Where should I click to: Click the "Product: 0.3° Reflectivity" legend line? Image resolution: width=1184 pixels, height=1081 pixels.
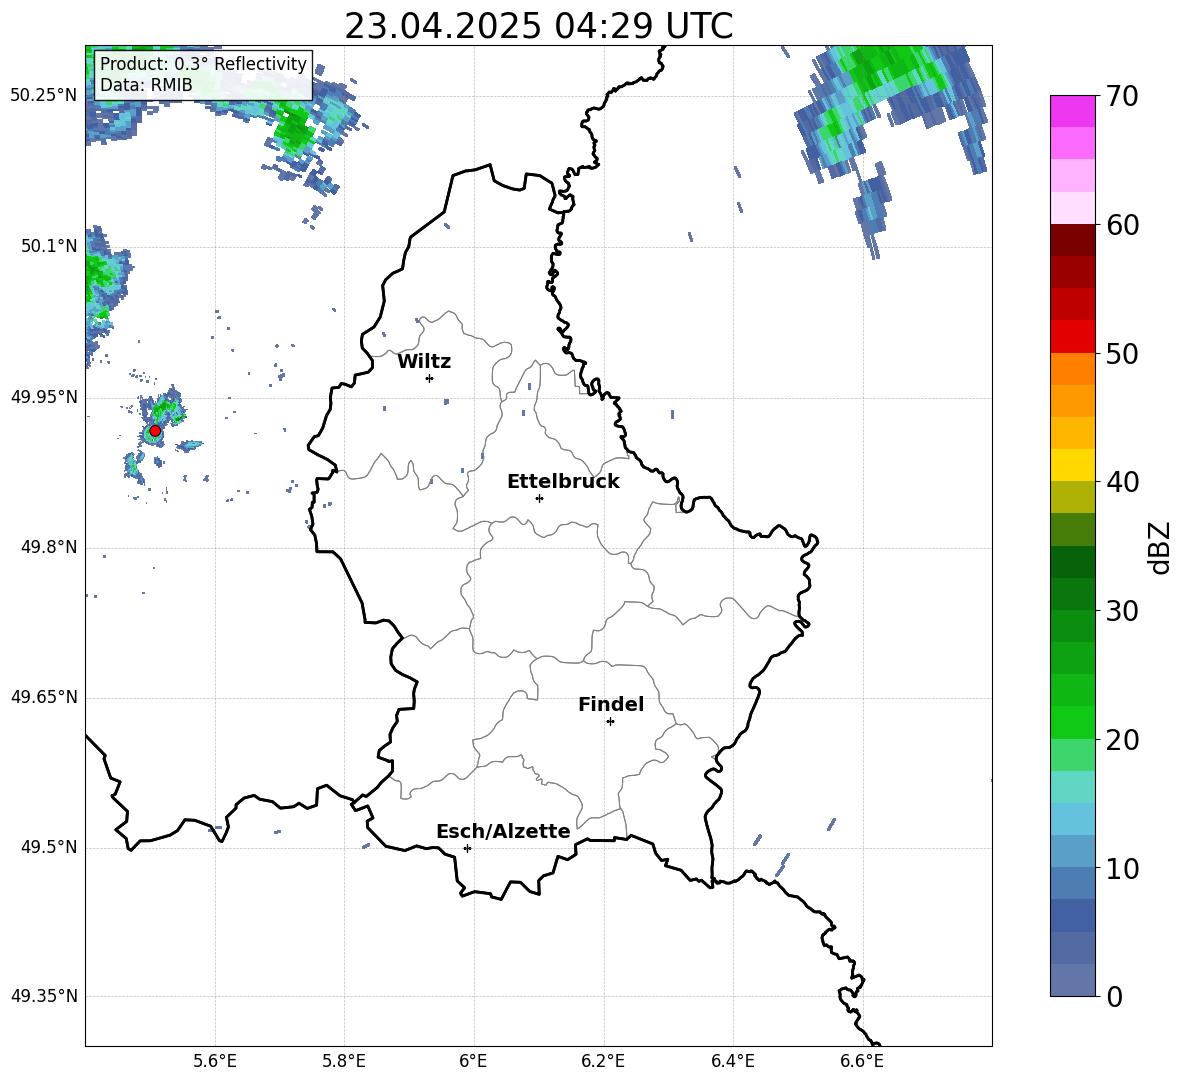(x=203, y=63)
